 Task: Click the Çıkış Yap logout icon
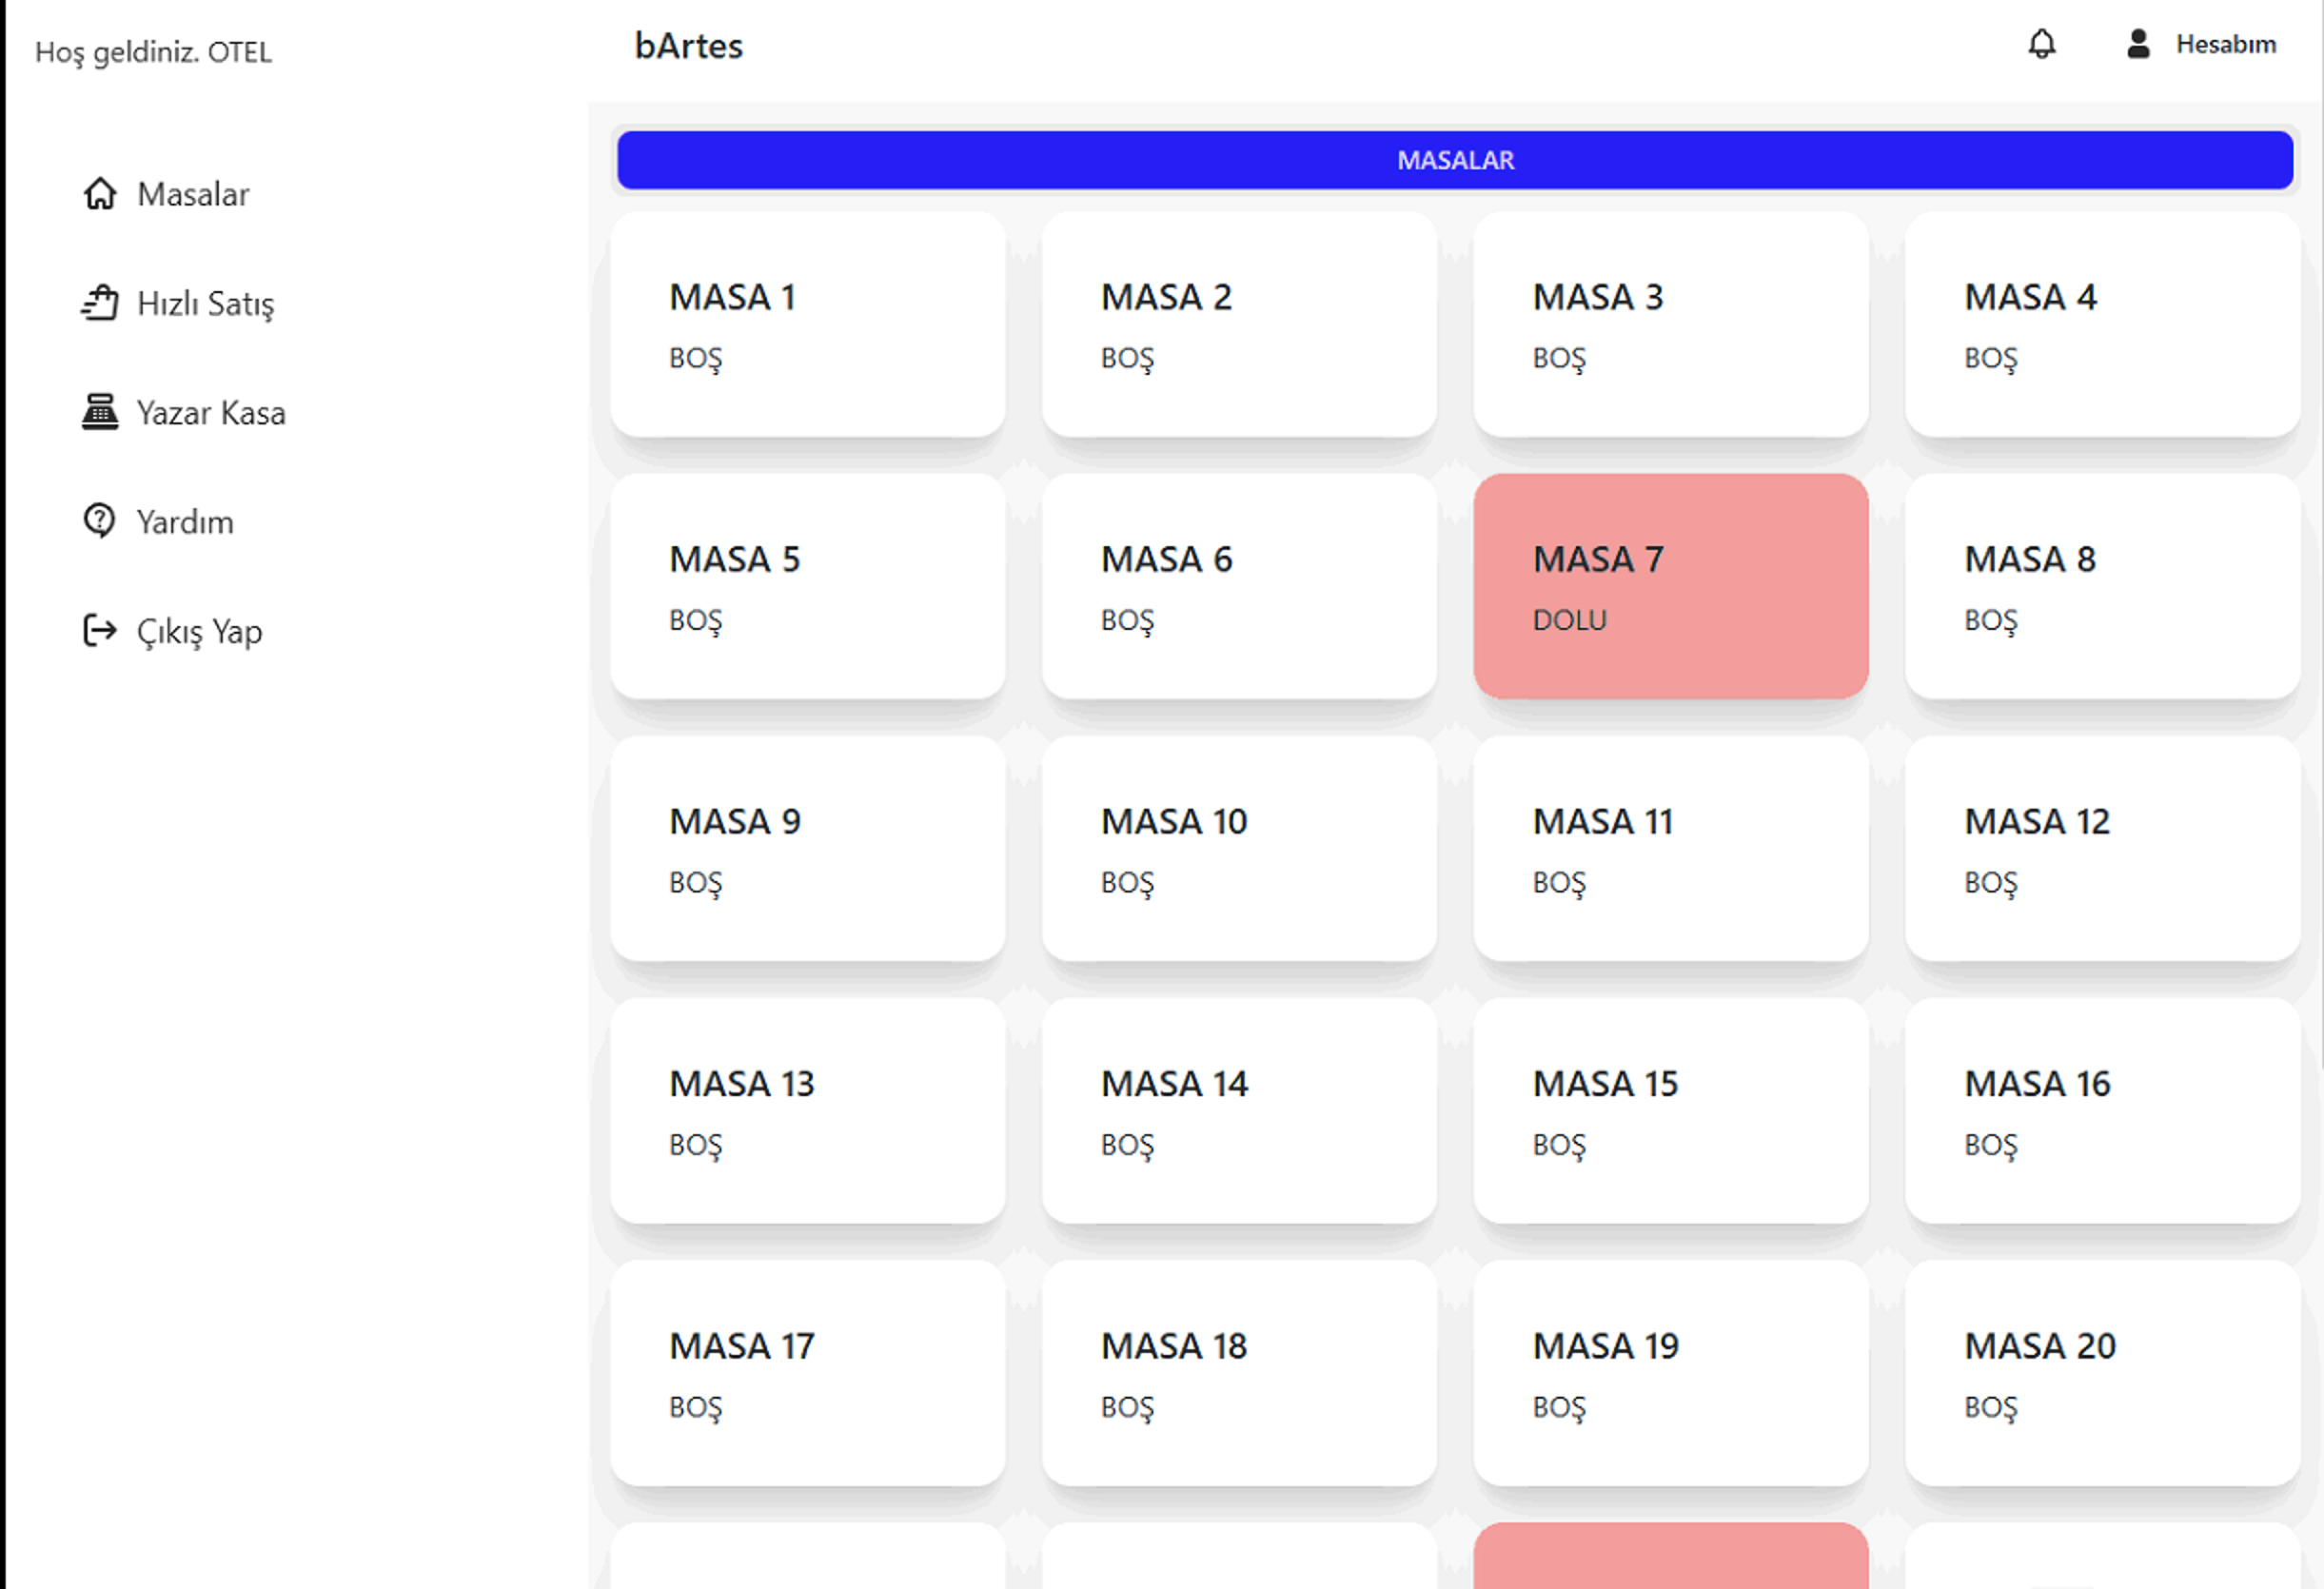100,630
